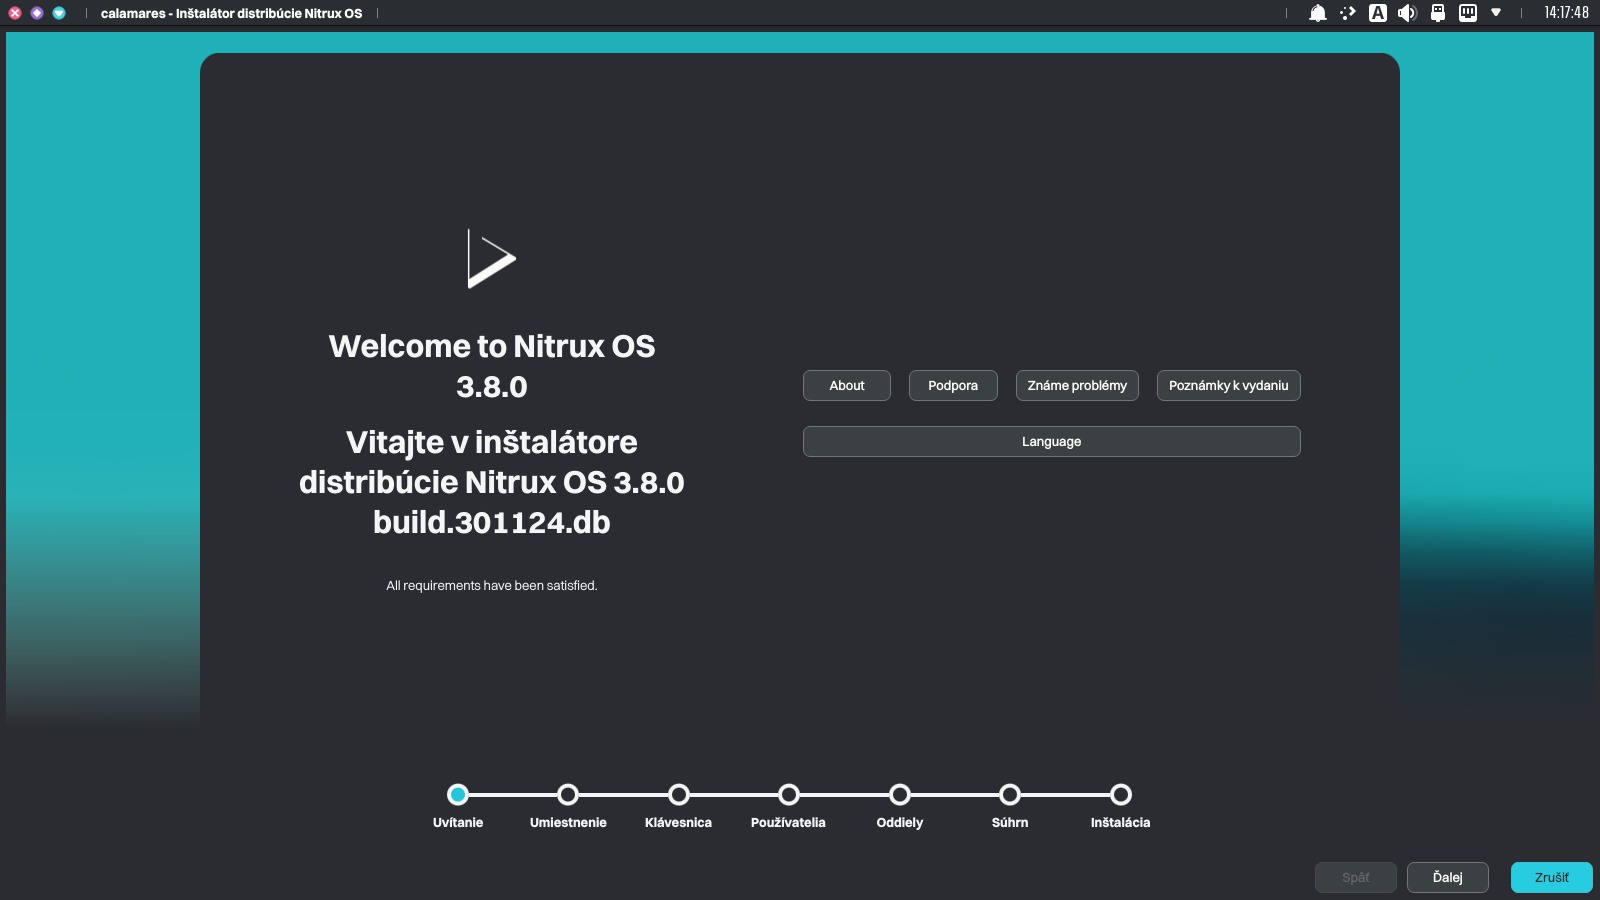Select the Súhrn step marker
The height and width of the screenshot is (900, 1600).
tap(1010, 795)
